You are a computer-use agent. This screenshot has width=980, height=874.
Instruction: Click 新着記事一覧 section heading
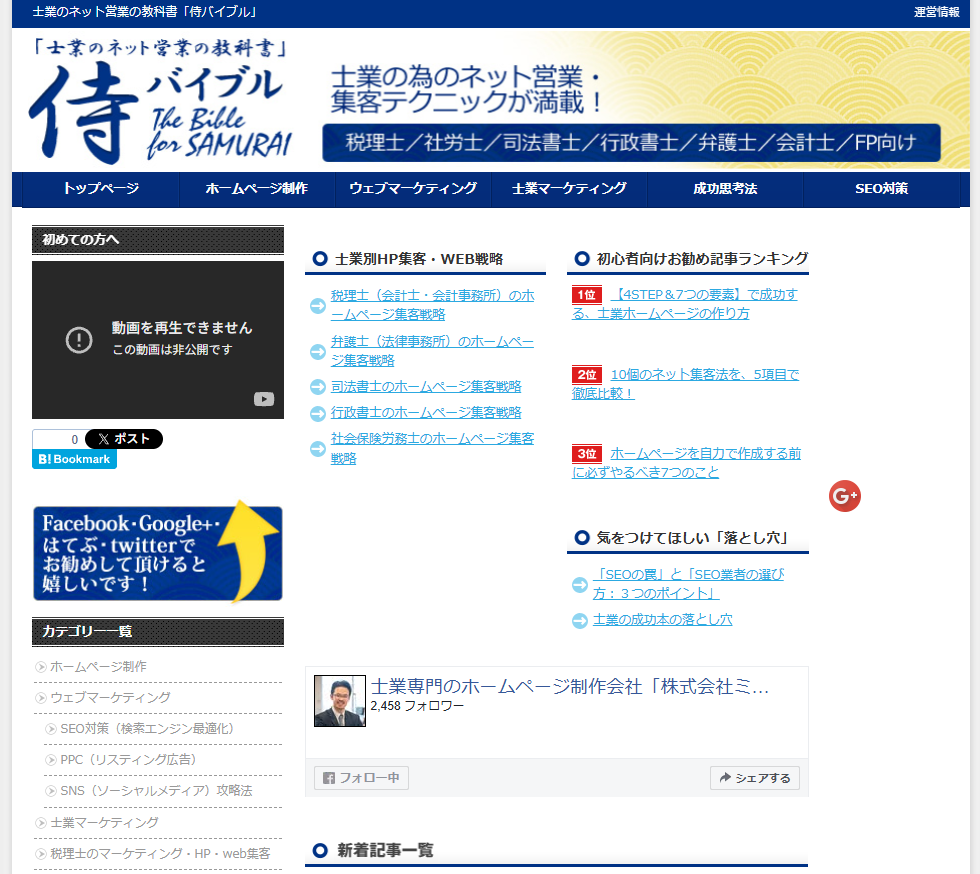pyautogui.click(x=385, y=850)
